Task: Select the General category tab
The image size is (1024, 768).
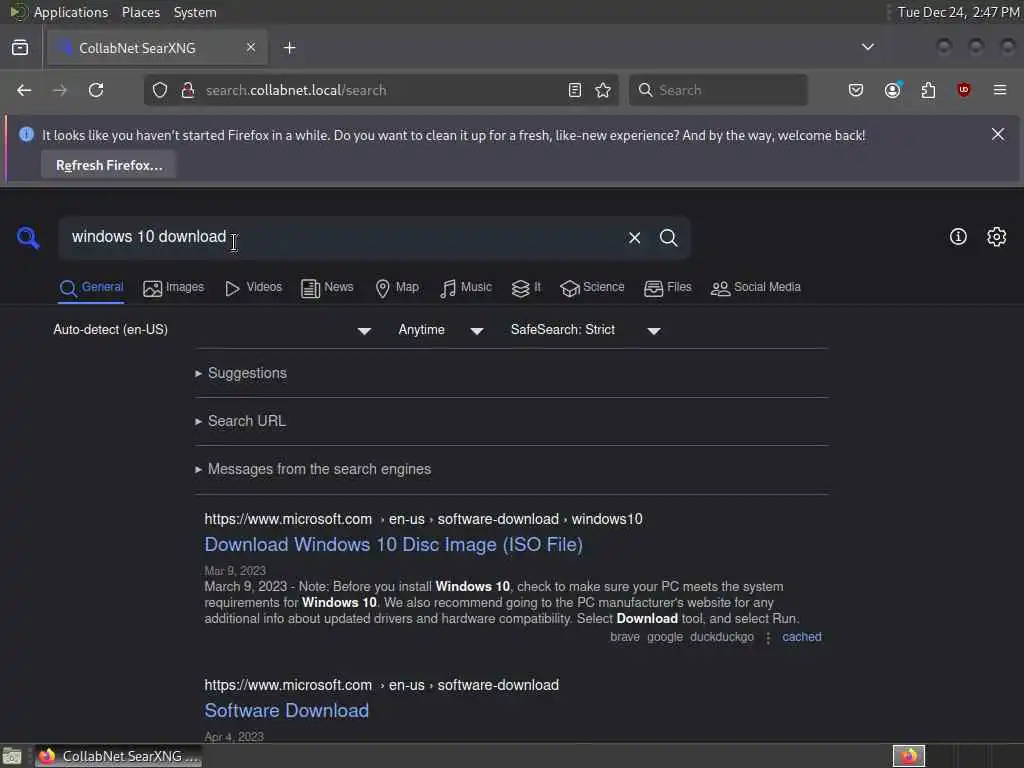Action: [91, 287]
